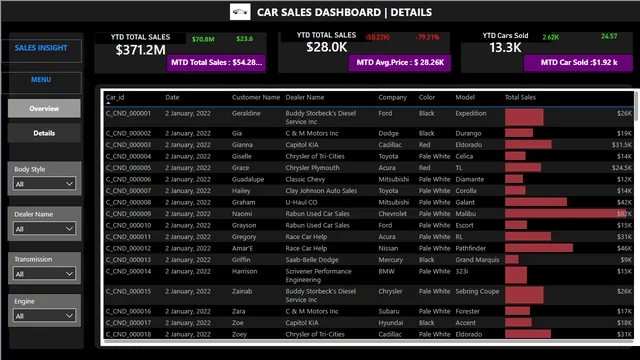640x360 pixels.
Task: Click the Customer Name column header
Action: [256, 97]
